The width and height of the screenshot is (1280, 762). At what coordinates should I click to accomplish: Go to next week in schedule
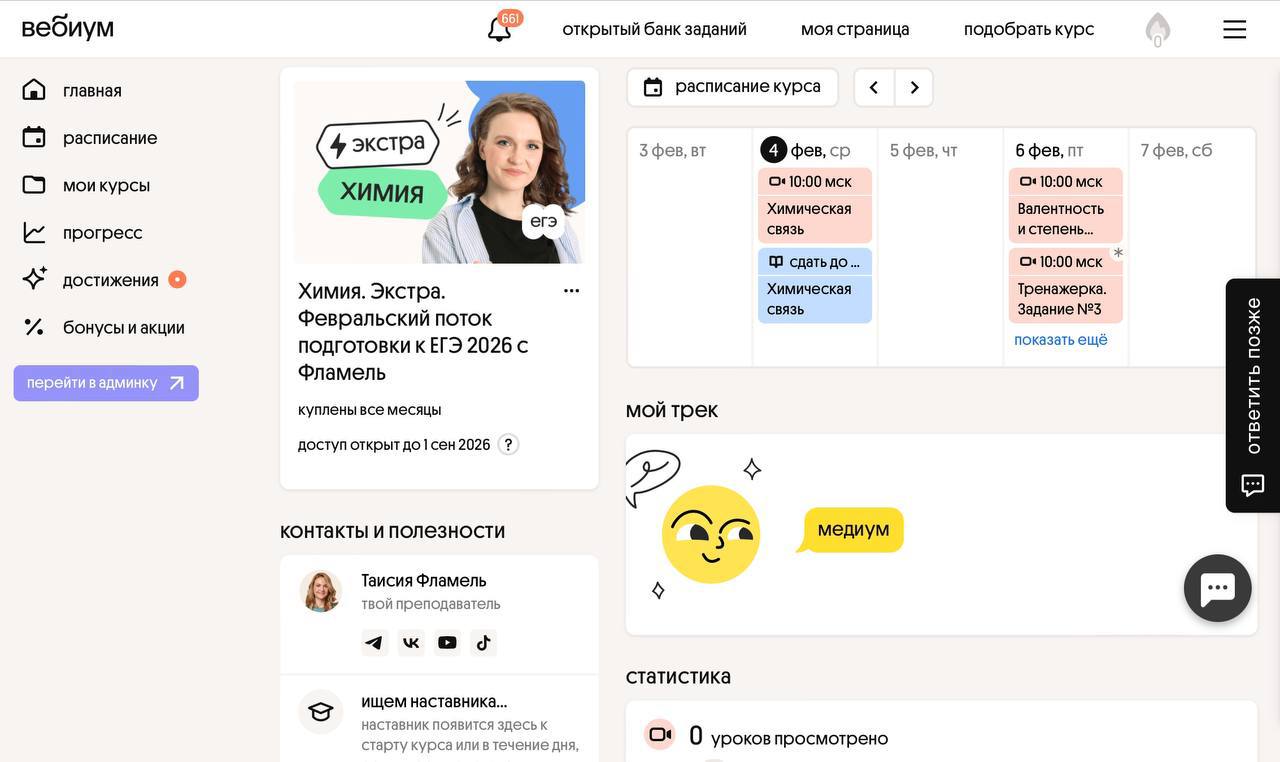(914, 87)
